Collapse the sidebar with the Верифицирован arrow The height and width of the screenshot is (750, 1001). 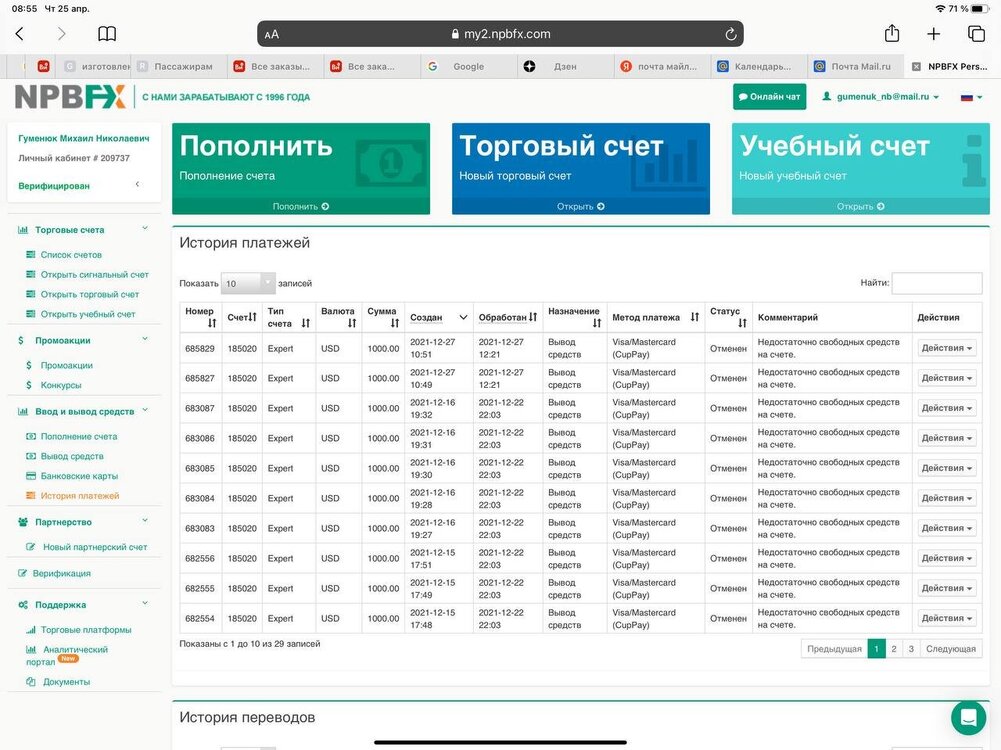click(137, 184)
